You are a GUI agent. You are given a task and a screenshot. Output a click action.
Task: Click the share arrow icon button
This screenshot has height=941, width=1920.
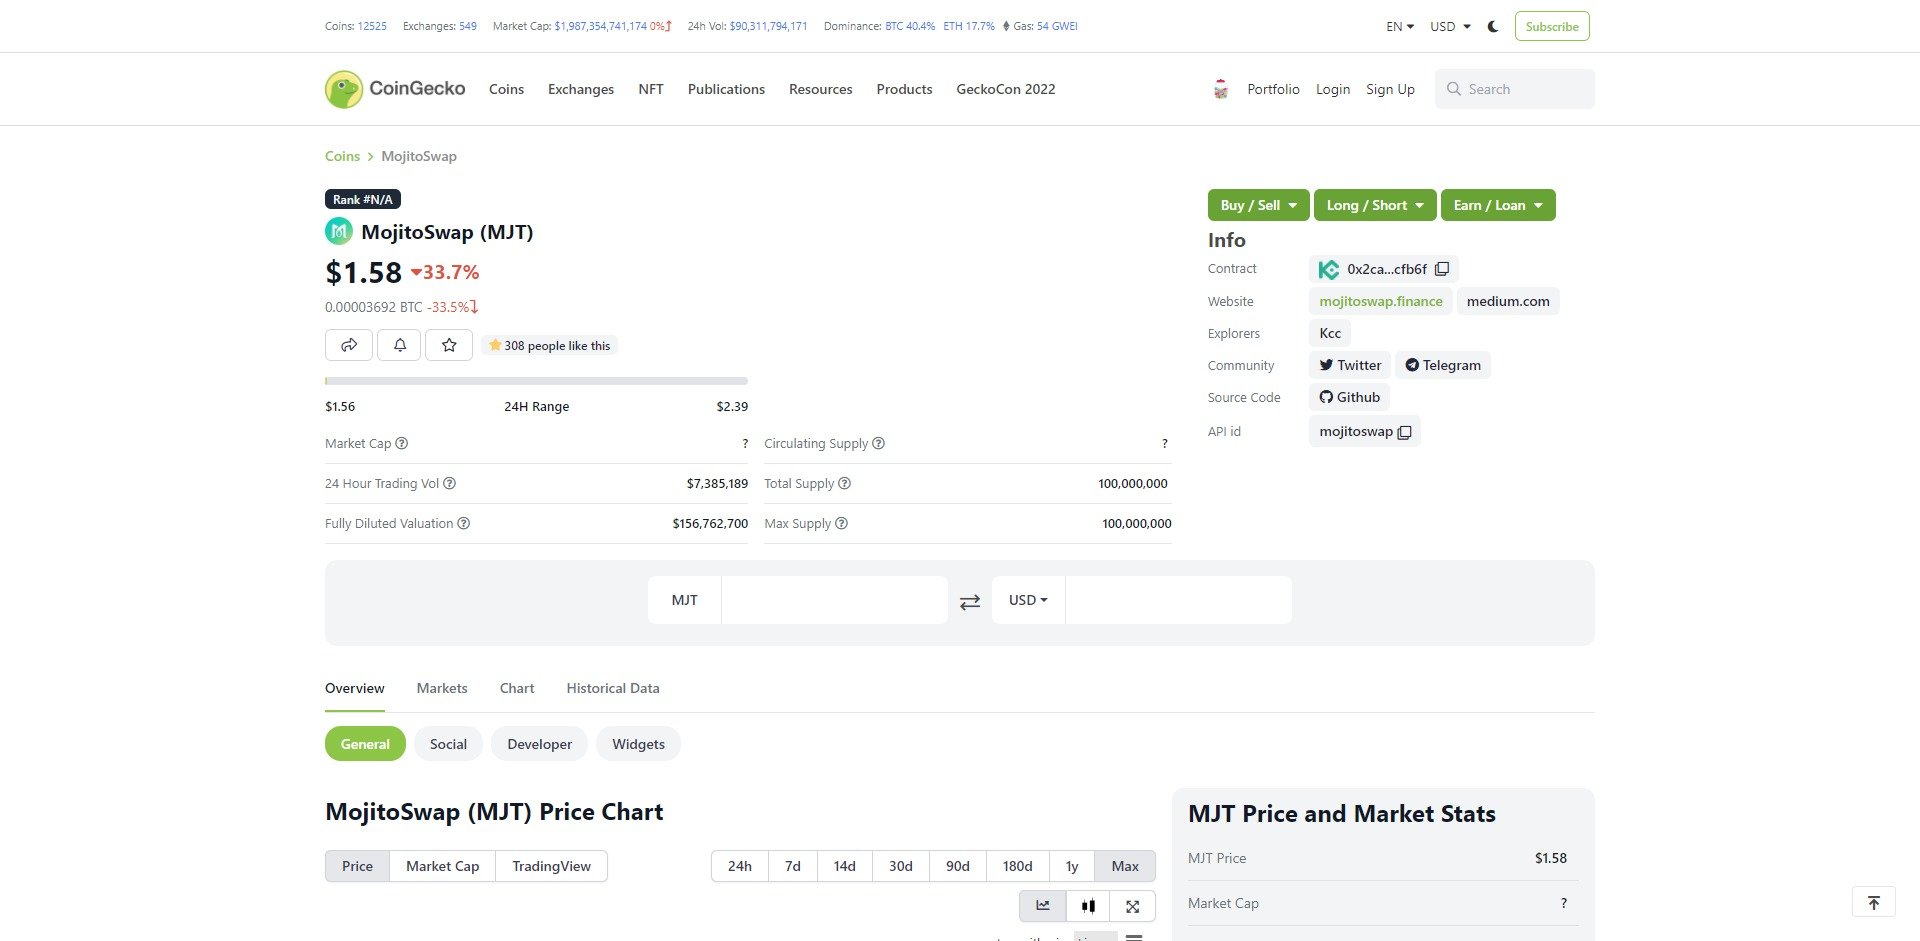coord(348,345)
